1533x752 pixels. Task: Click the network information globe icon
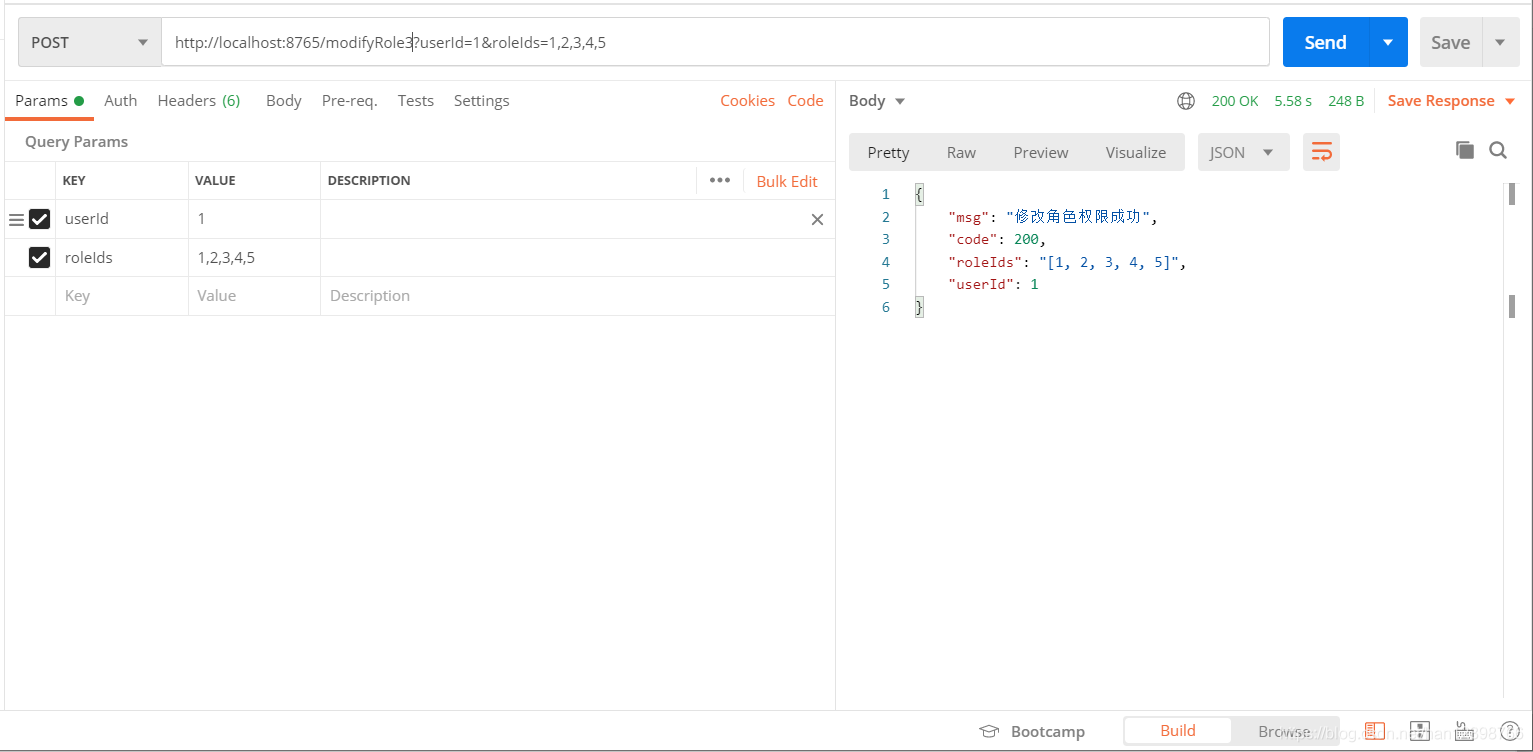tap(1186, 101)
